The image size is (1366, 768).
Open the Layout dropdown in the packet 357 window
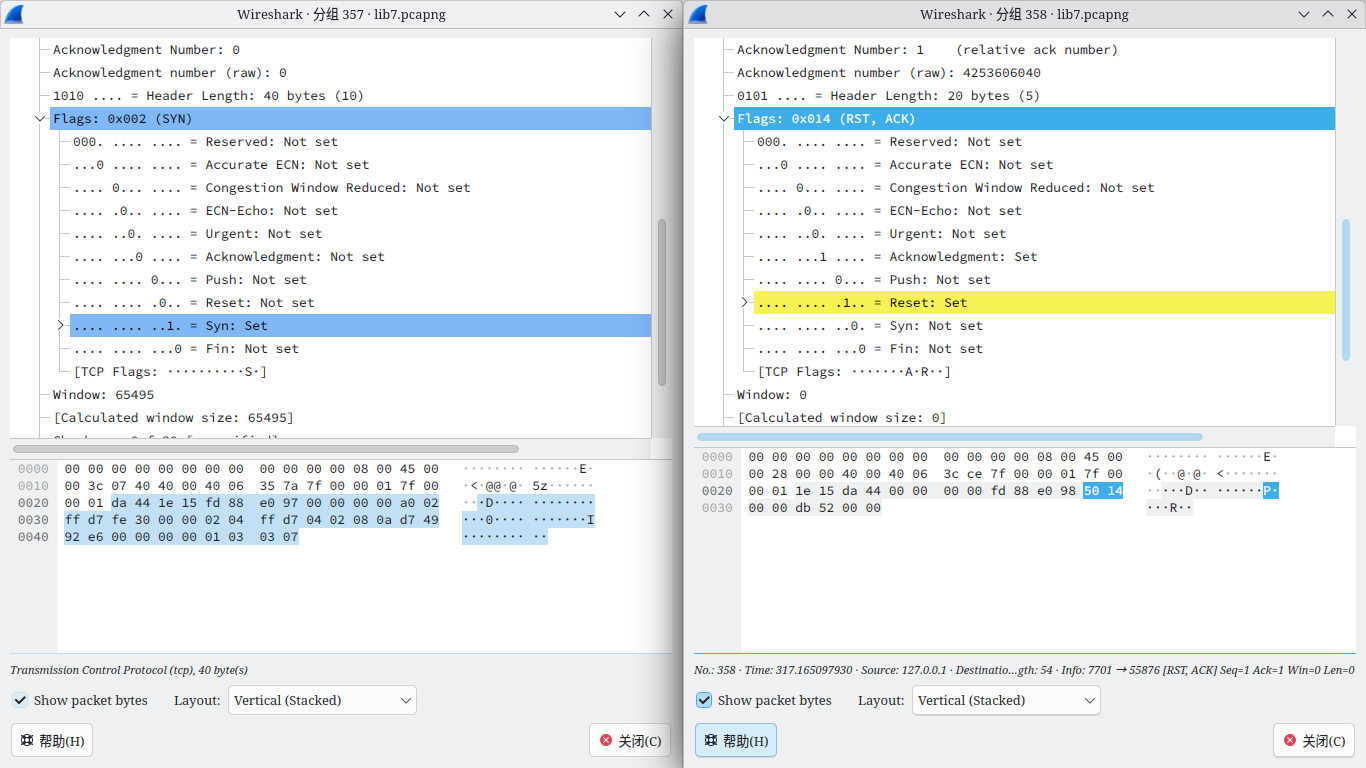tap(322, 700)
